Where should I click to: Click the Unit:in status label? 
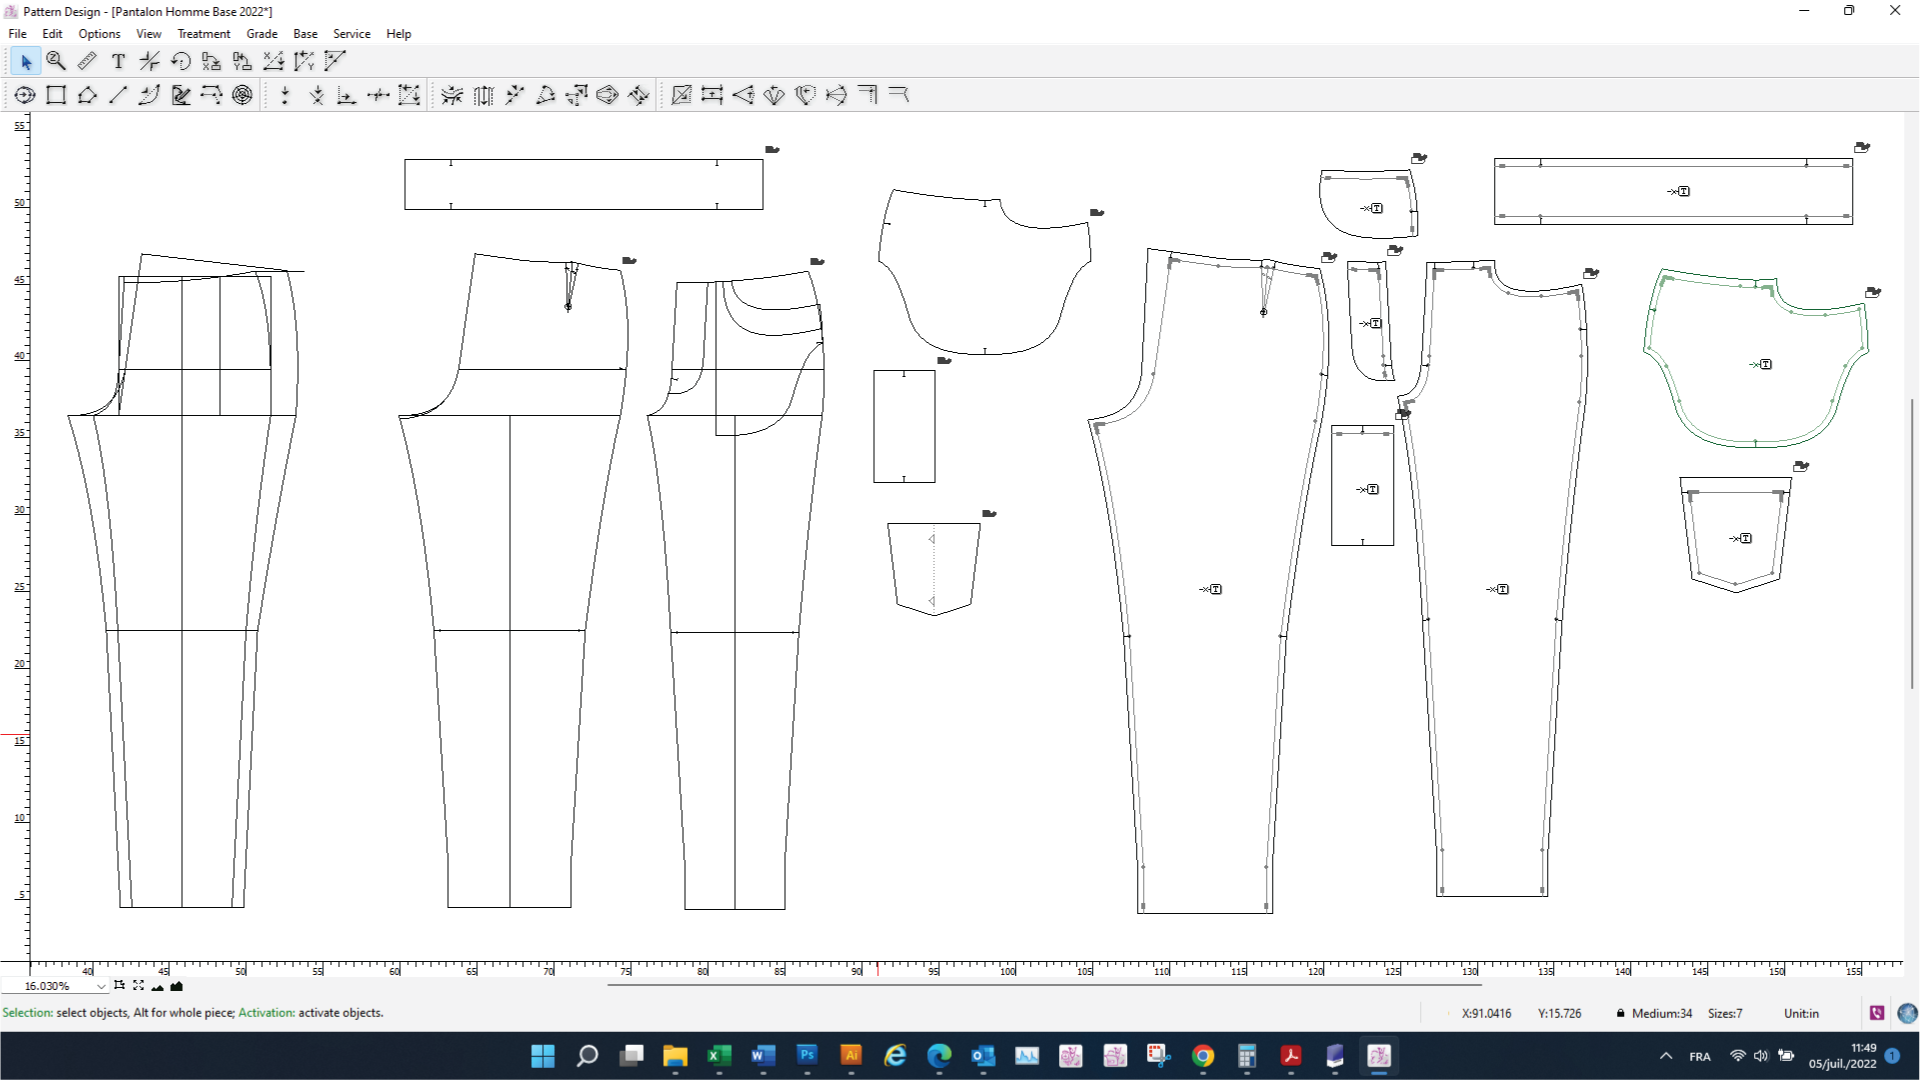tap(1801, 1013)
